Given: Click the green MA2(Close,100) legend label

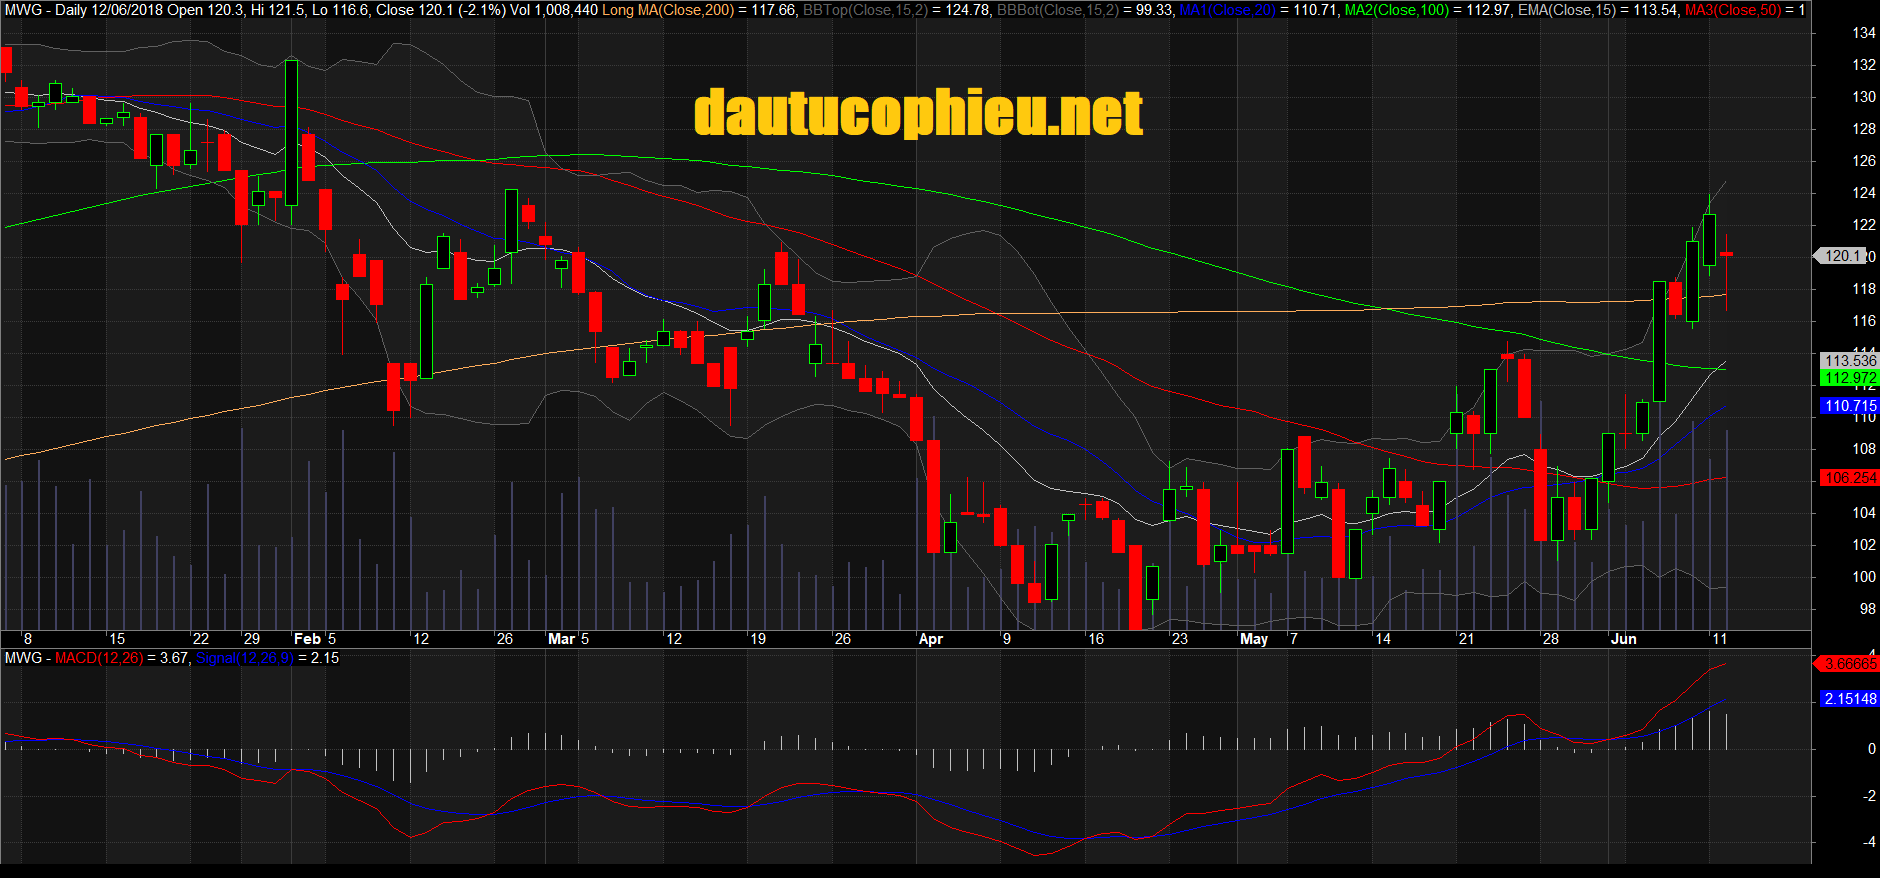Looking at the screenshot, I should [1396, 10].
